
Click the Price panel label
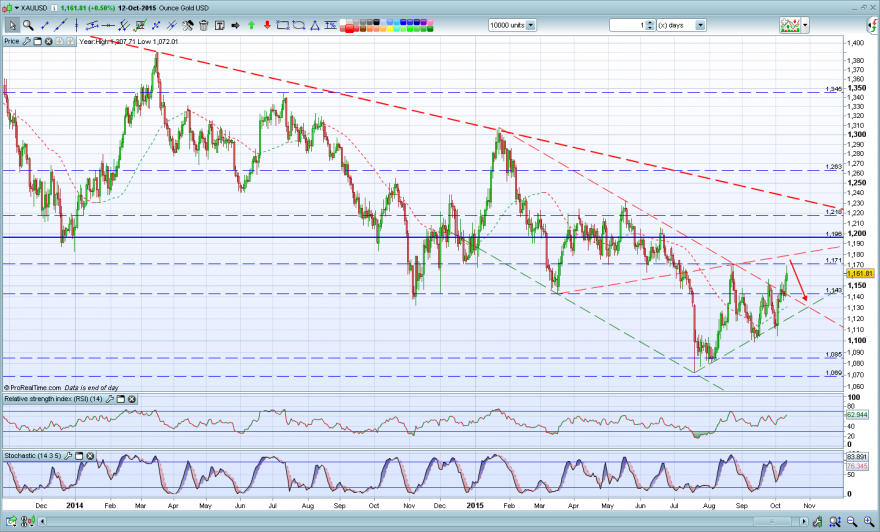[x=12, y=42]
